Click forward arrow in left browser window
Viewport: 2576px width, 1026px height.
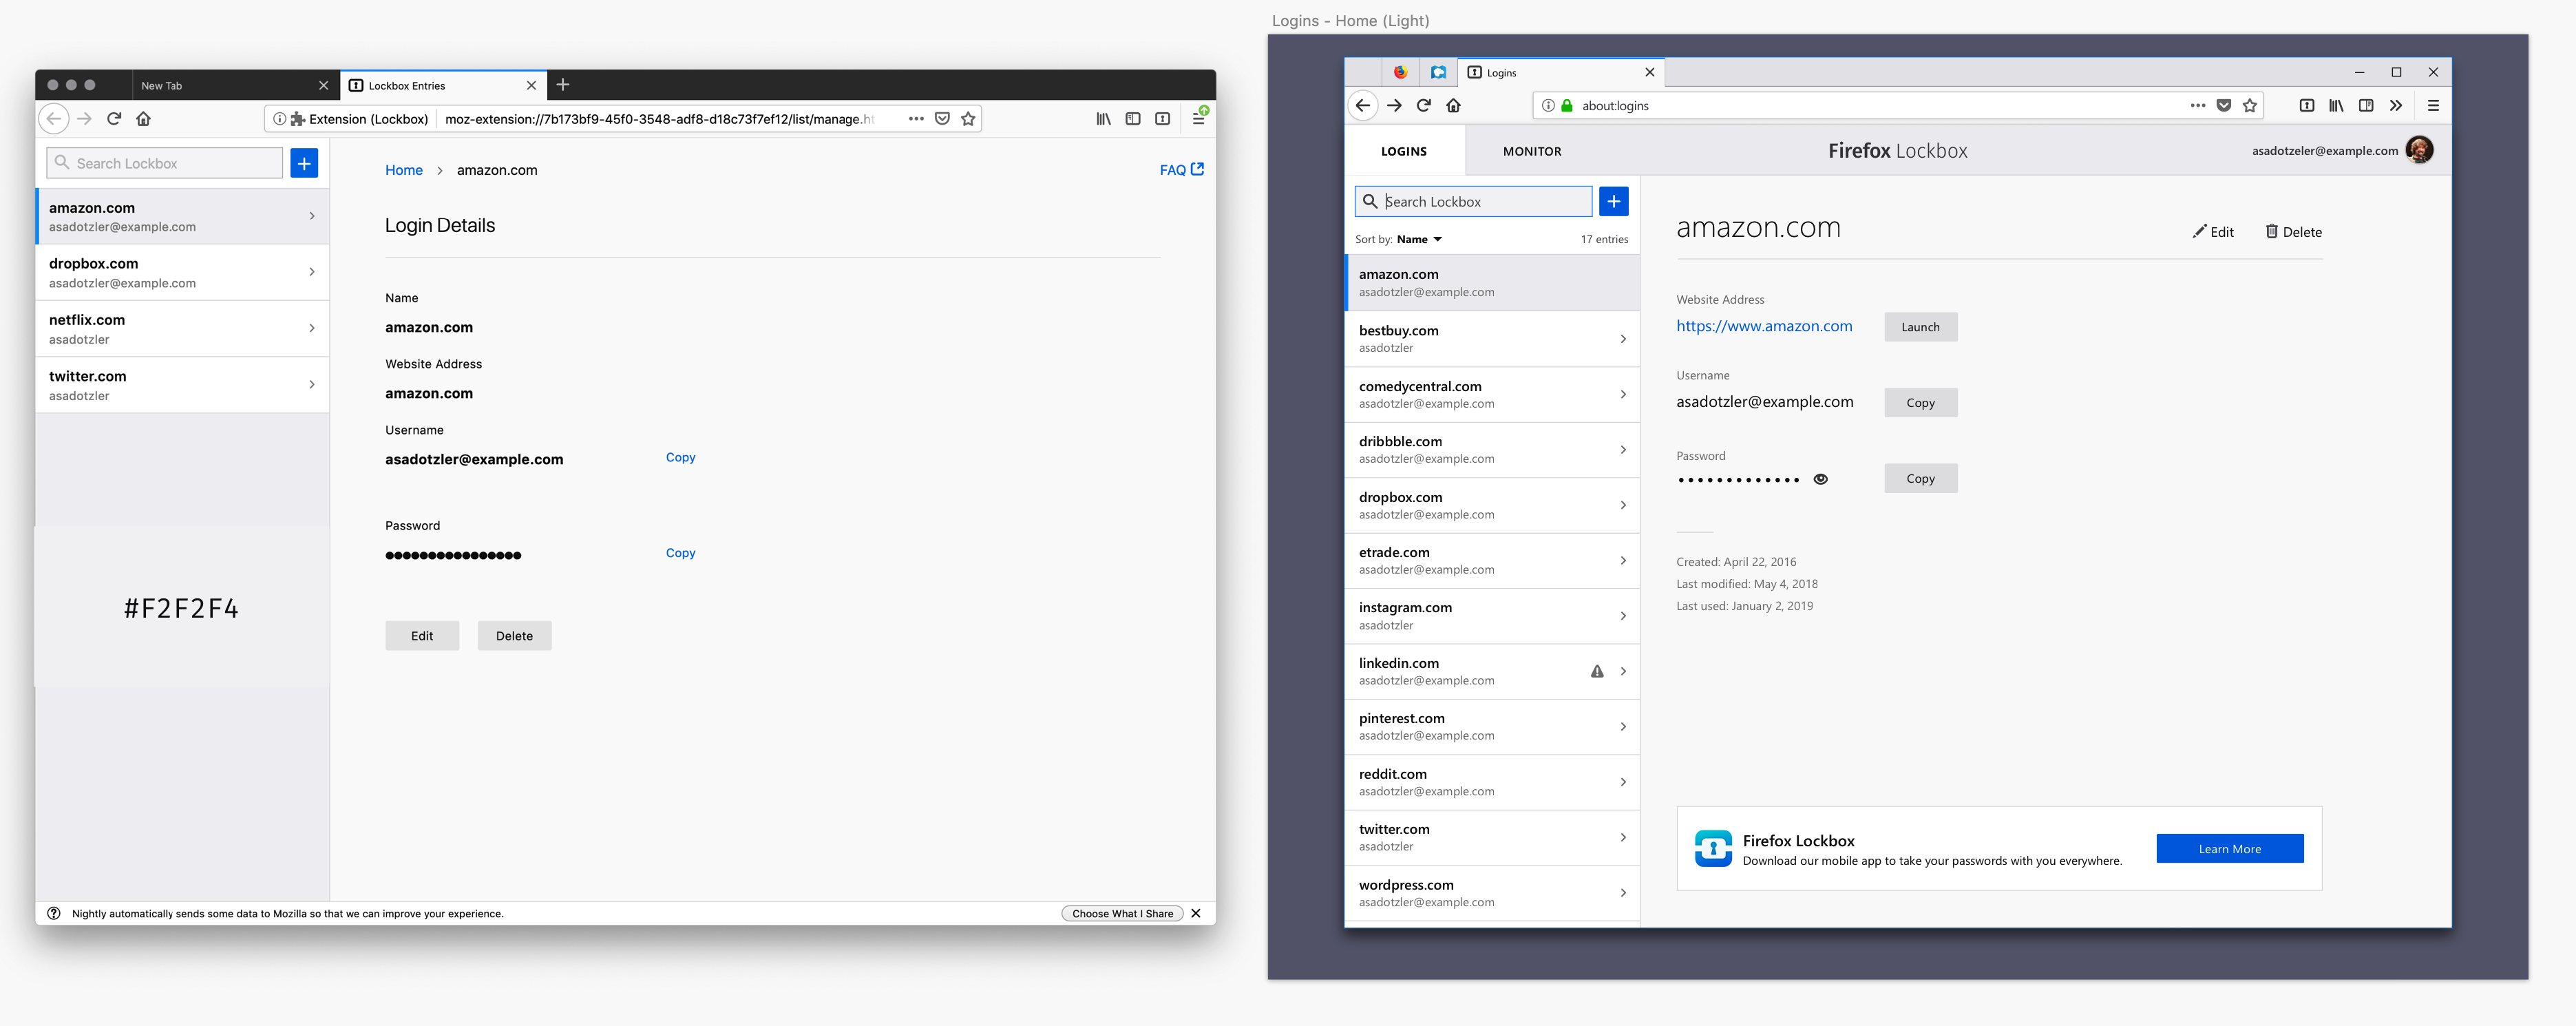[x=85, y=119]
